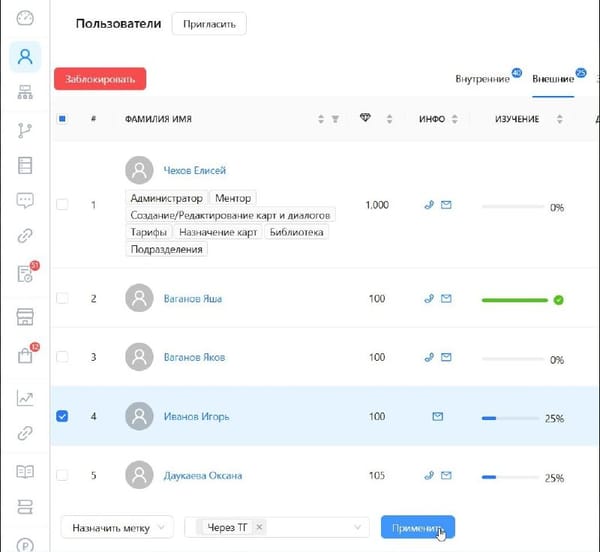Click the circled P icon at sidebar bottom
Screen dimensions: 600x552
(25, 545)
